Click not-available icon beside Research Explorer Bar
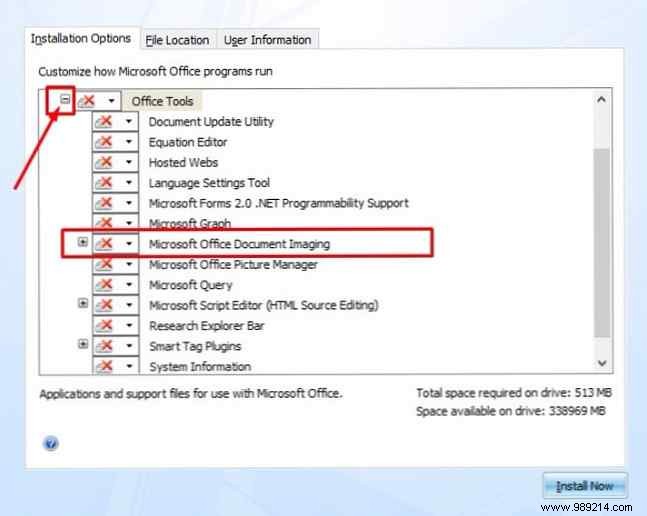This screenshot has height=516, width=647. coord(104,325)
